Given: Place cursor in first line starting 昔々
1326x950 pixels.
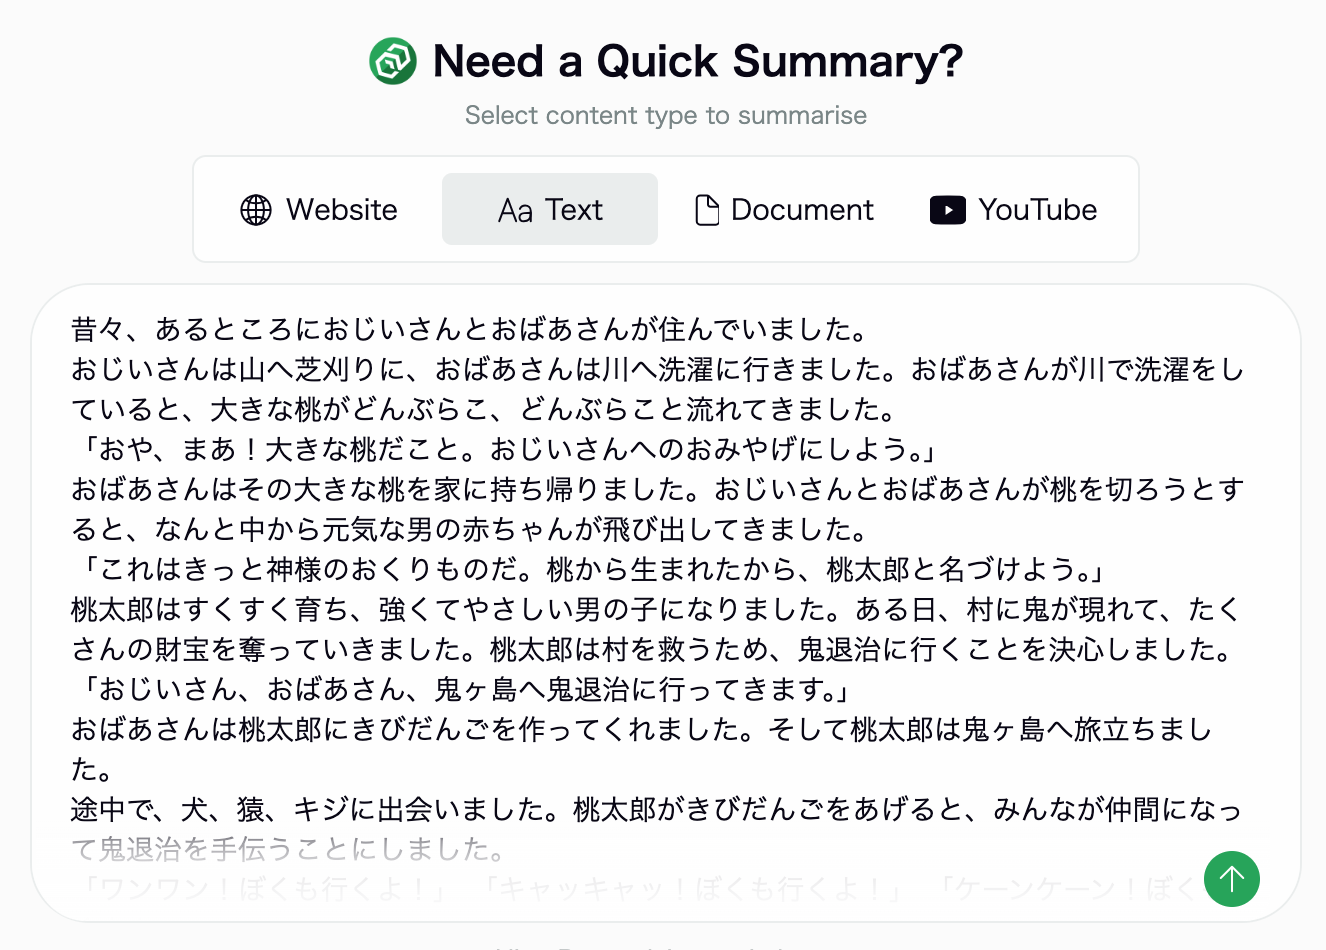Looking at the screenshot, I should click(470, 329).
